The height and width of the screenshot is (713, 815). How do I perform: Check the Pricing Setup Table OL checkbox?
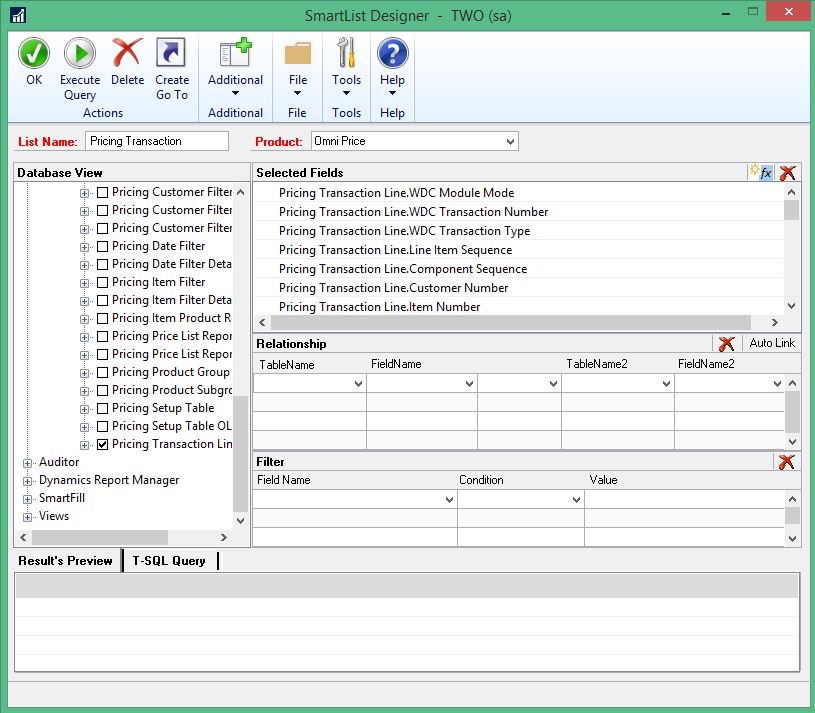pos(102,426)
